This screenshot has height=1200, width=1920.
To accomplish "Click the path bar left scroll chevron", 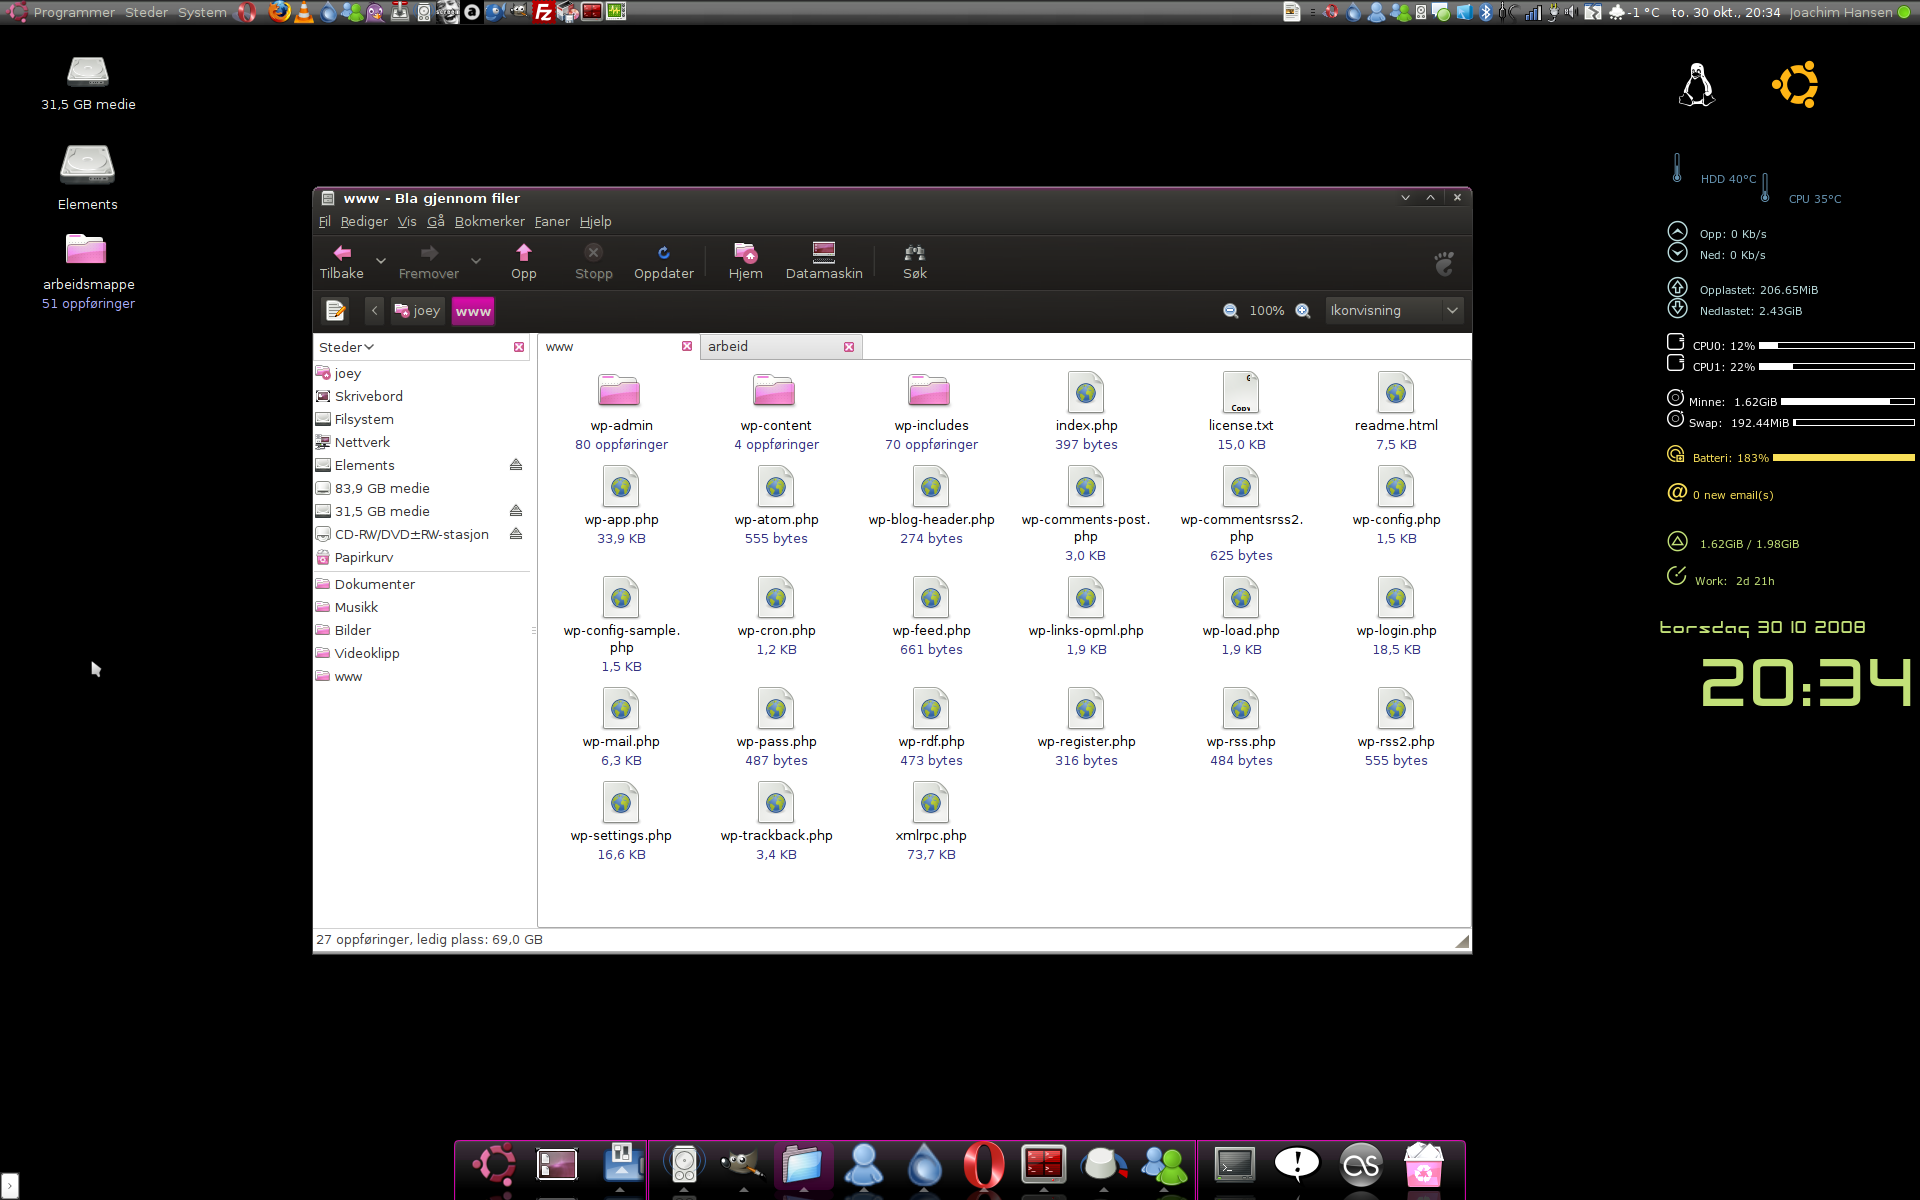I will (x=375, y=311).
